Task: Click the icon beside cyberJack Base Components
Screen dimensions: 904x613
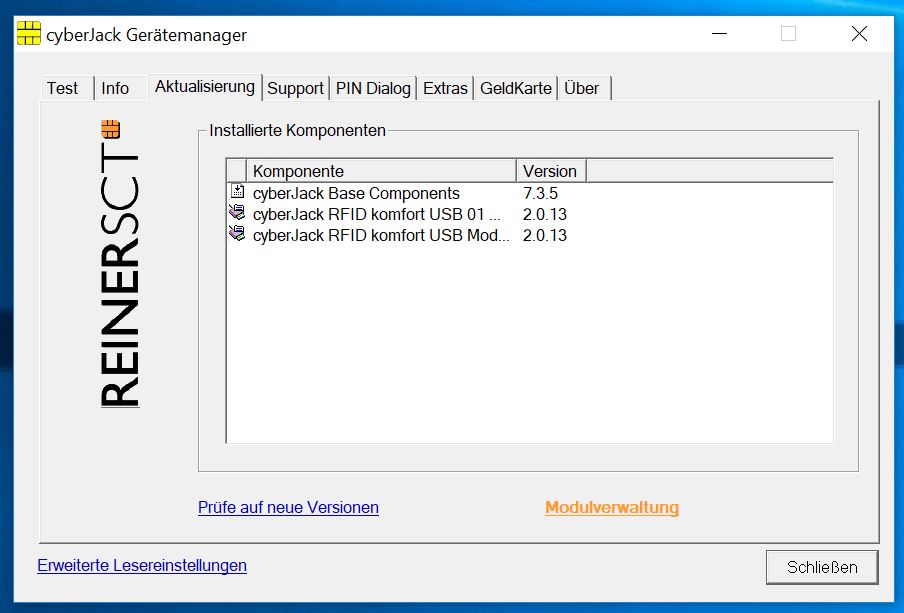Action: pos(237,192)
